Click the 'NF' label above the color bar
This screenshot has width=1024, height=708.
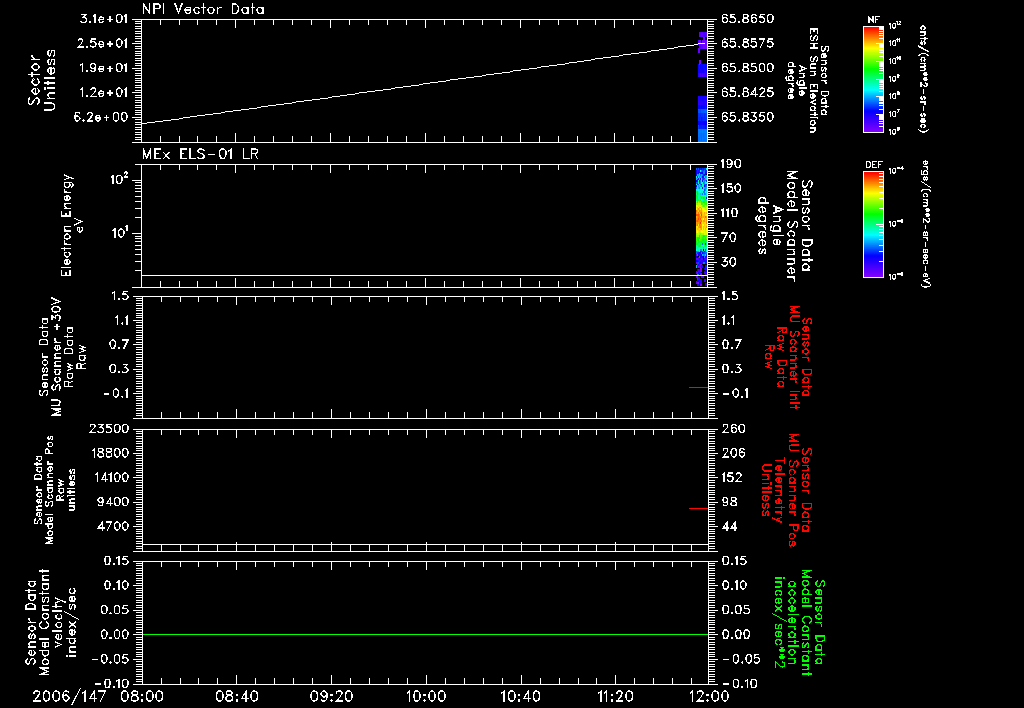872,20
